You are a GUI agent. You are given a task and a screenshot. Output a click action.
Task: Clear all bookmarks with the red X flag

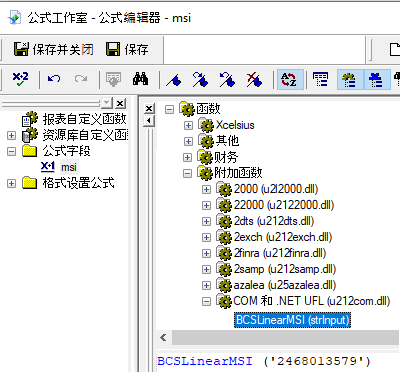tap(254, 80)
